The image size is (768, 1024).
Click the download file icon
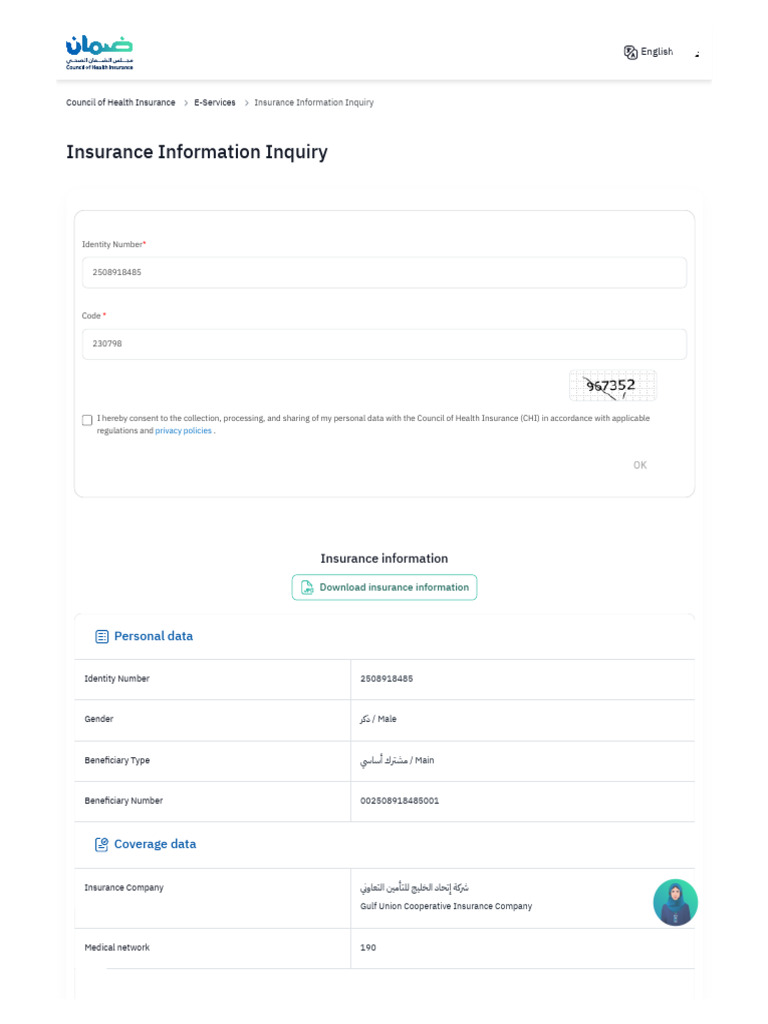(x=308, y=588)
